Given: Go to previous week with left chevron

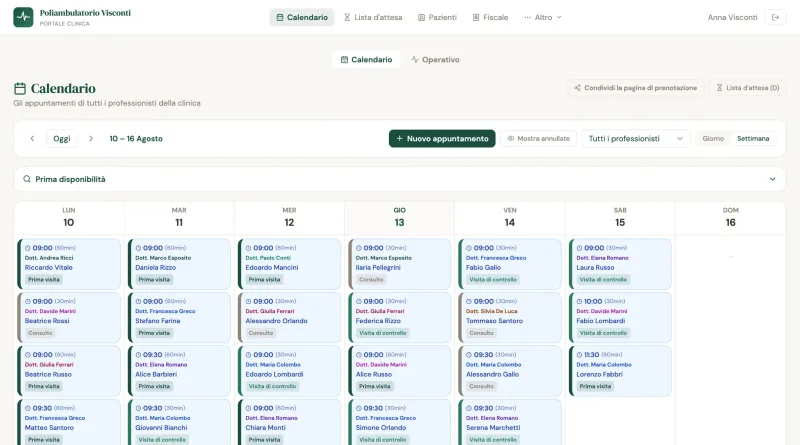Looking at the screenshot, I should pos(32,138).
